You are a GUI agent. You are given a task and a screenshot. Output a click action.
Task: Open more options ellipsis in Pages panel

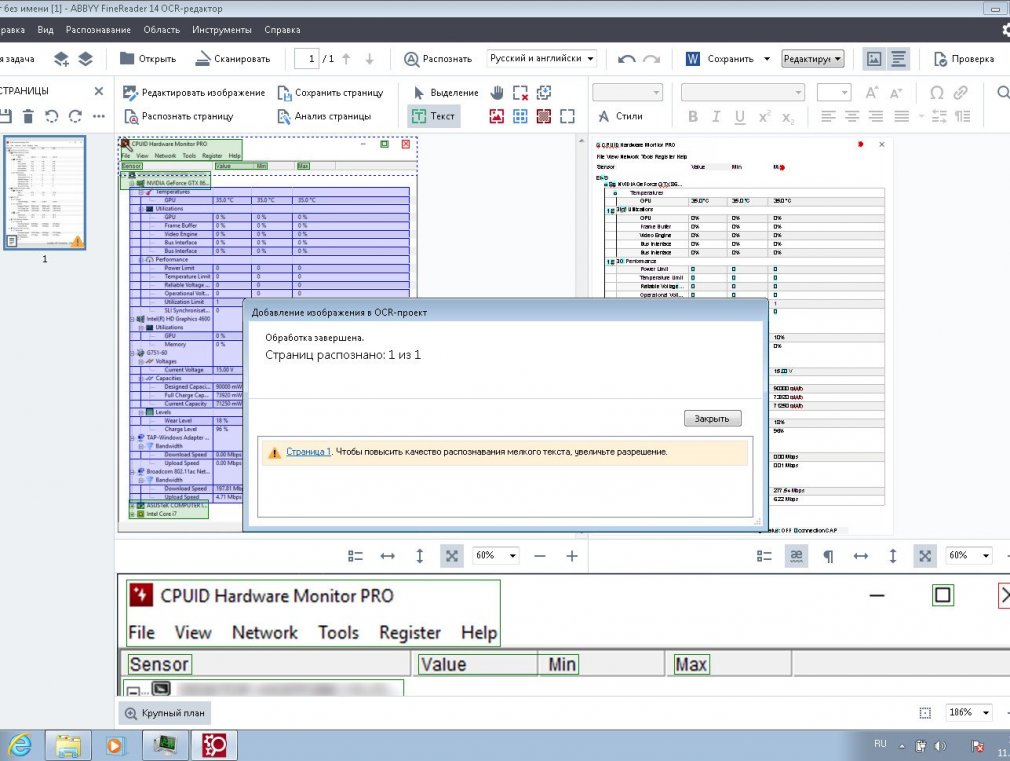(99, 116)
